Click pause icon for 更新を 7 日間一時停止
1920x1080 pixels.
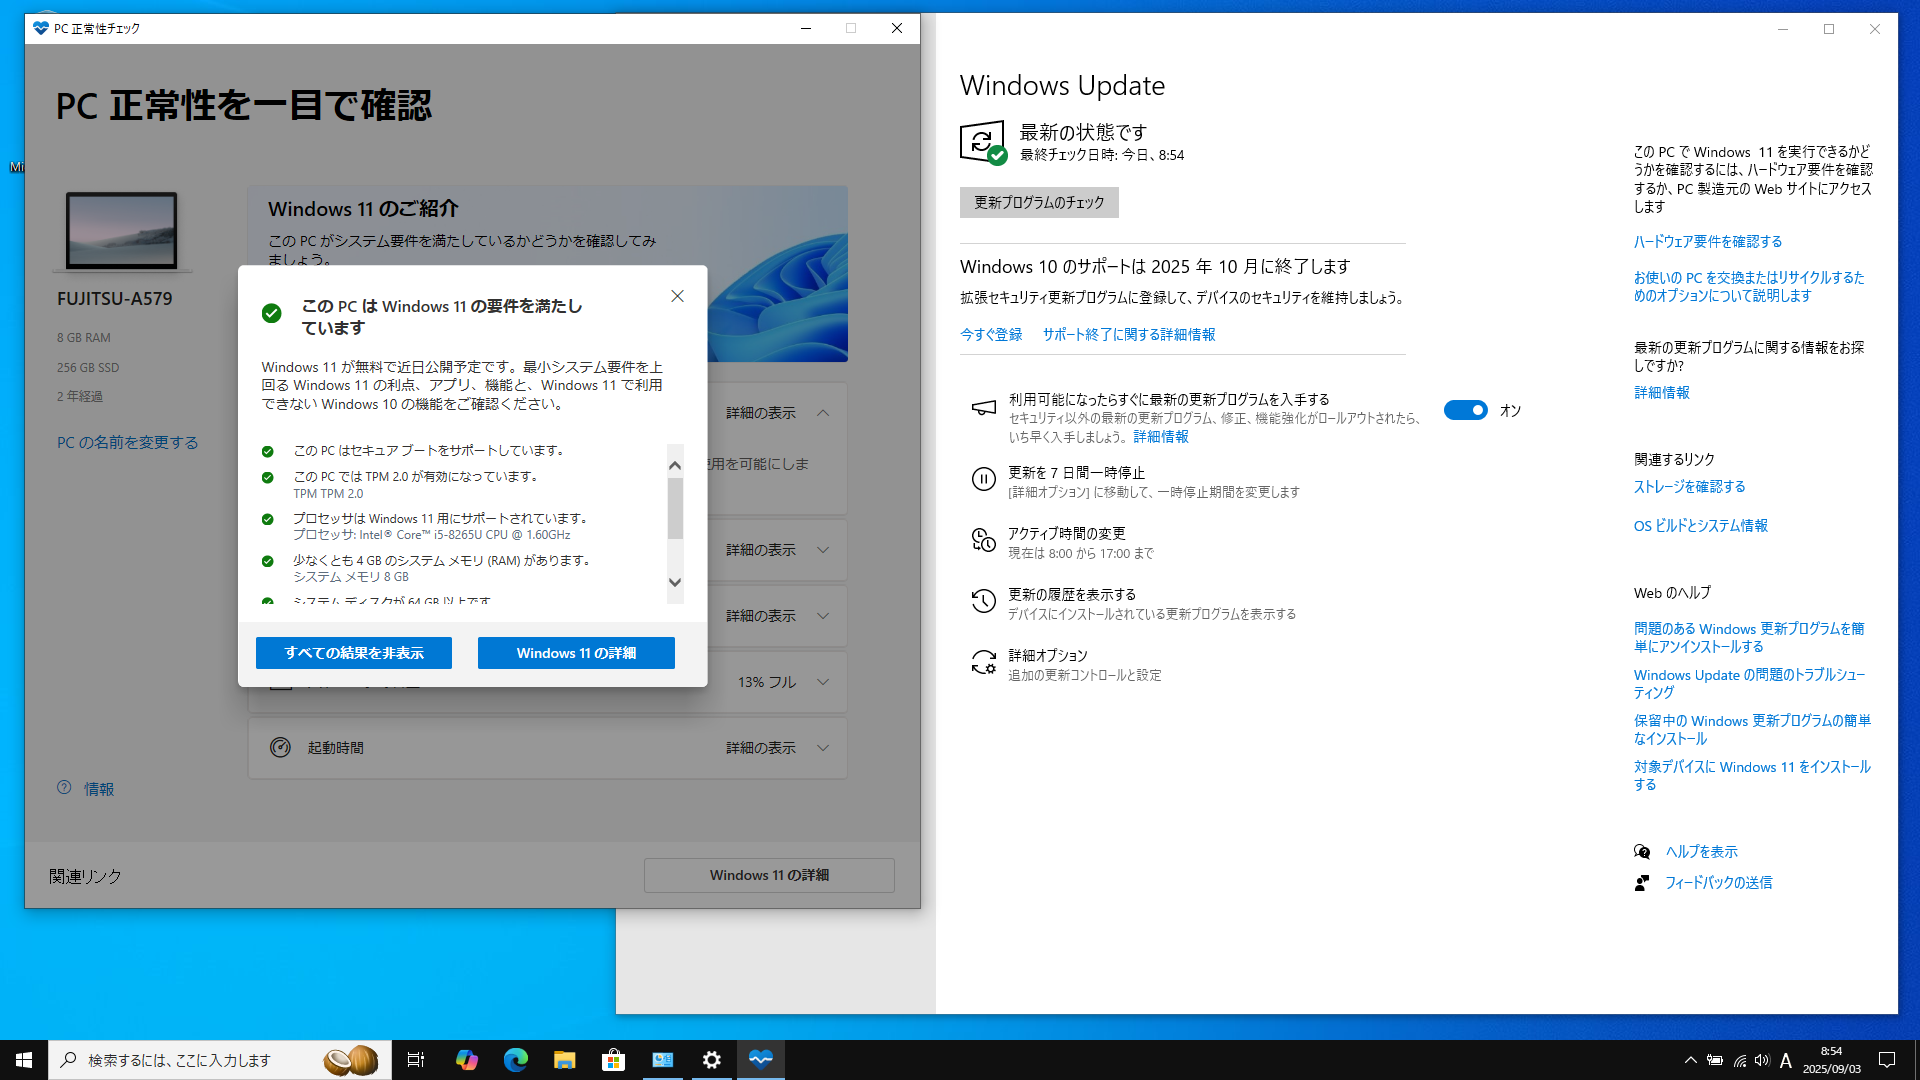[x=984, y=479]
